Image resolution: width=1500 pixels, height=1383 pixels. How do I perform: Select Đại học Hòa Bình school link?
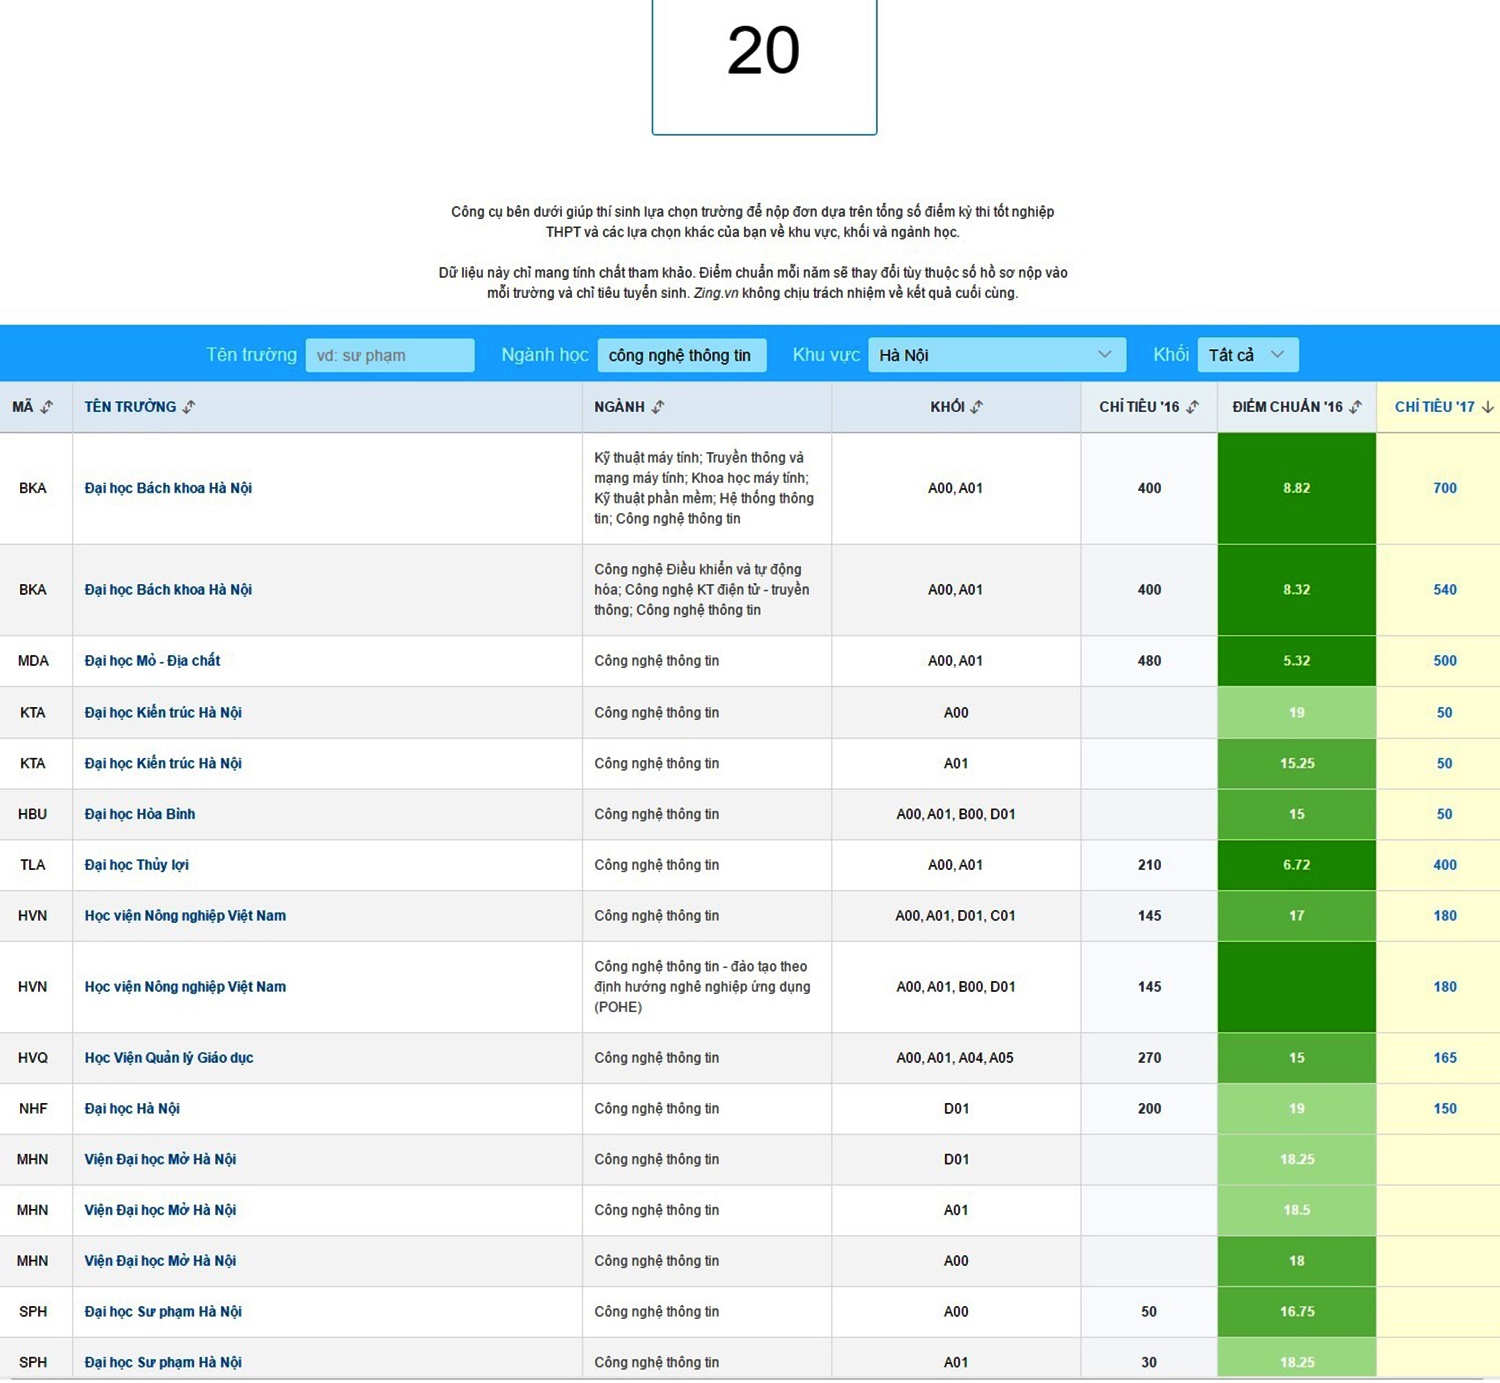pyautogui.click(x=140, y=814)
